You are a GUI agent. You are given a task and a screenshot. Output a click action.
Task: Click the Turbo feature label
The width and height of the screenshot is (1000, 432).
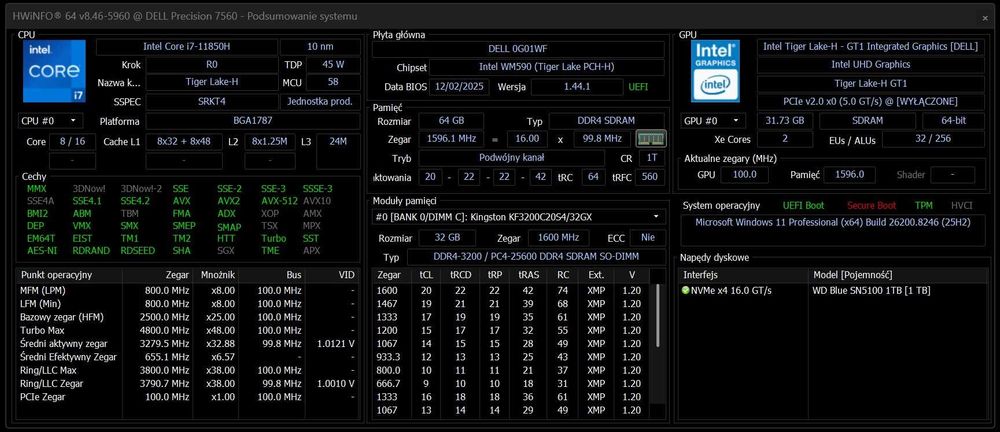click(x=274, y=238)
